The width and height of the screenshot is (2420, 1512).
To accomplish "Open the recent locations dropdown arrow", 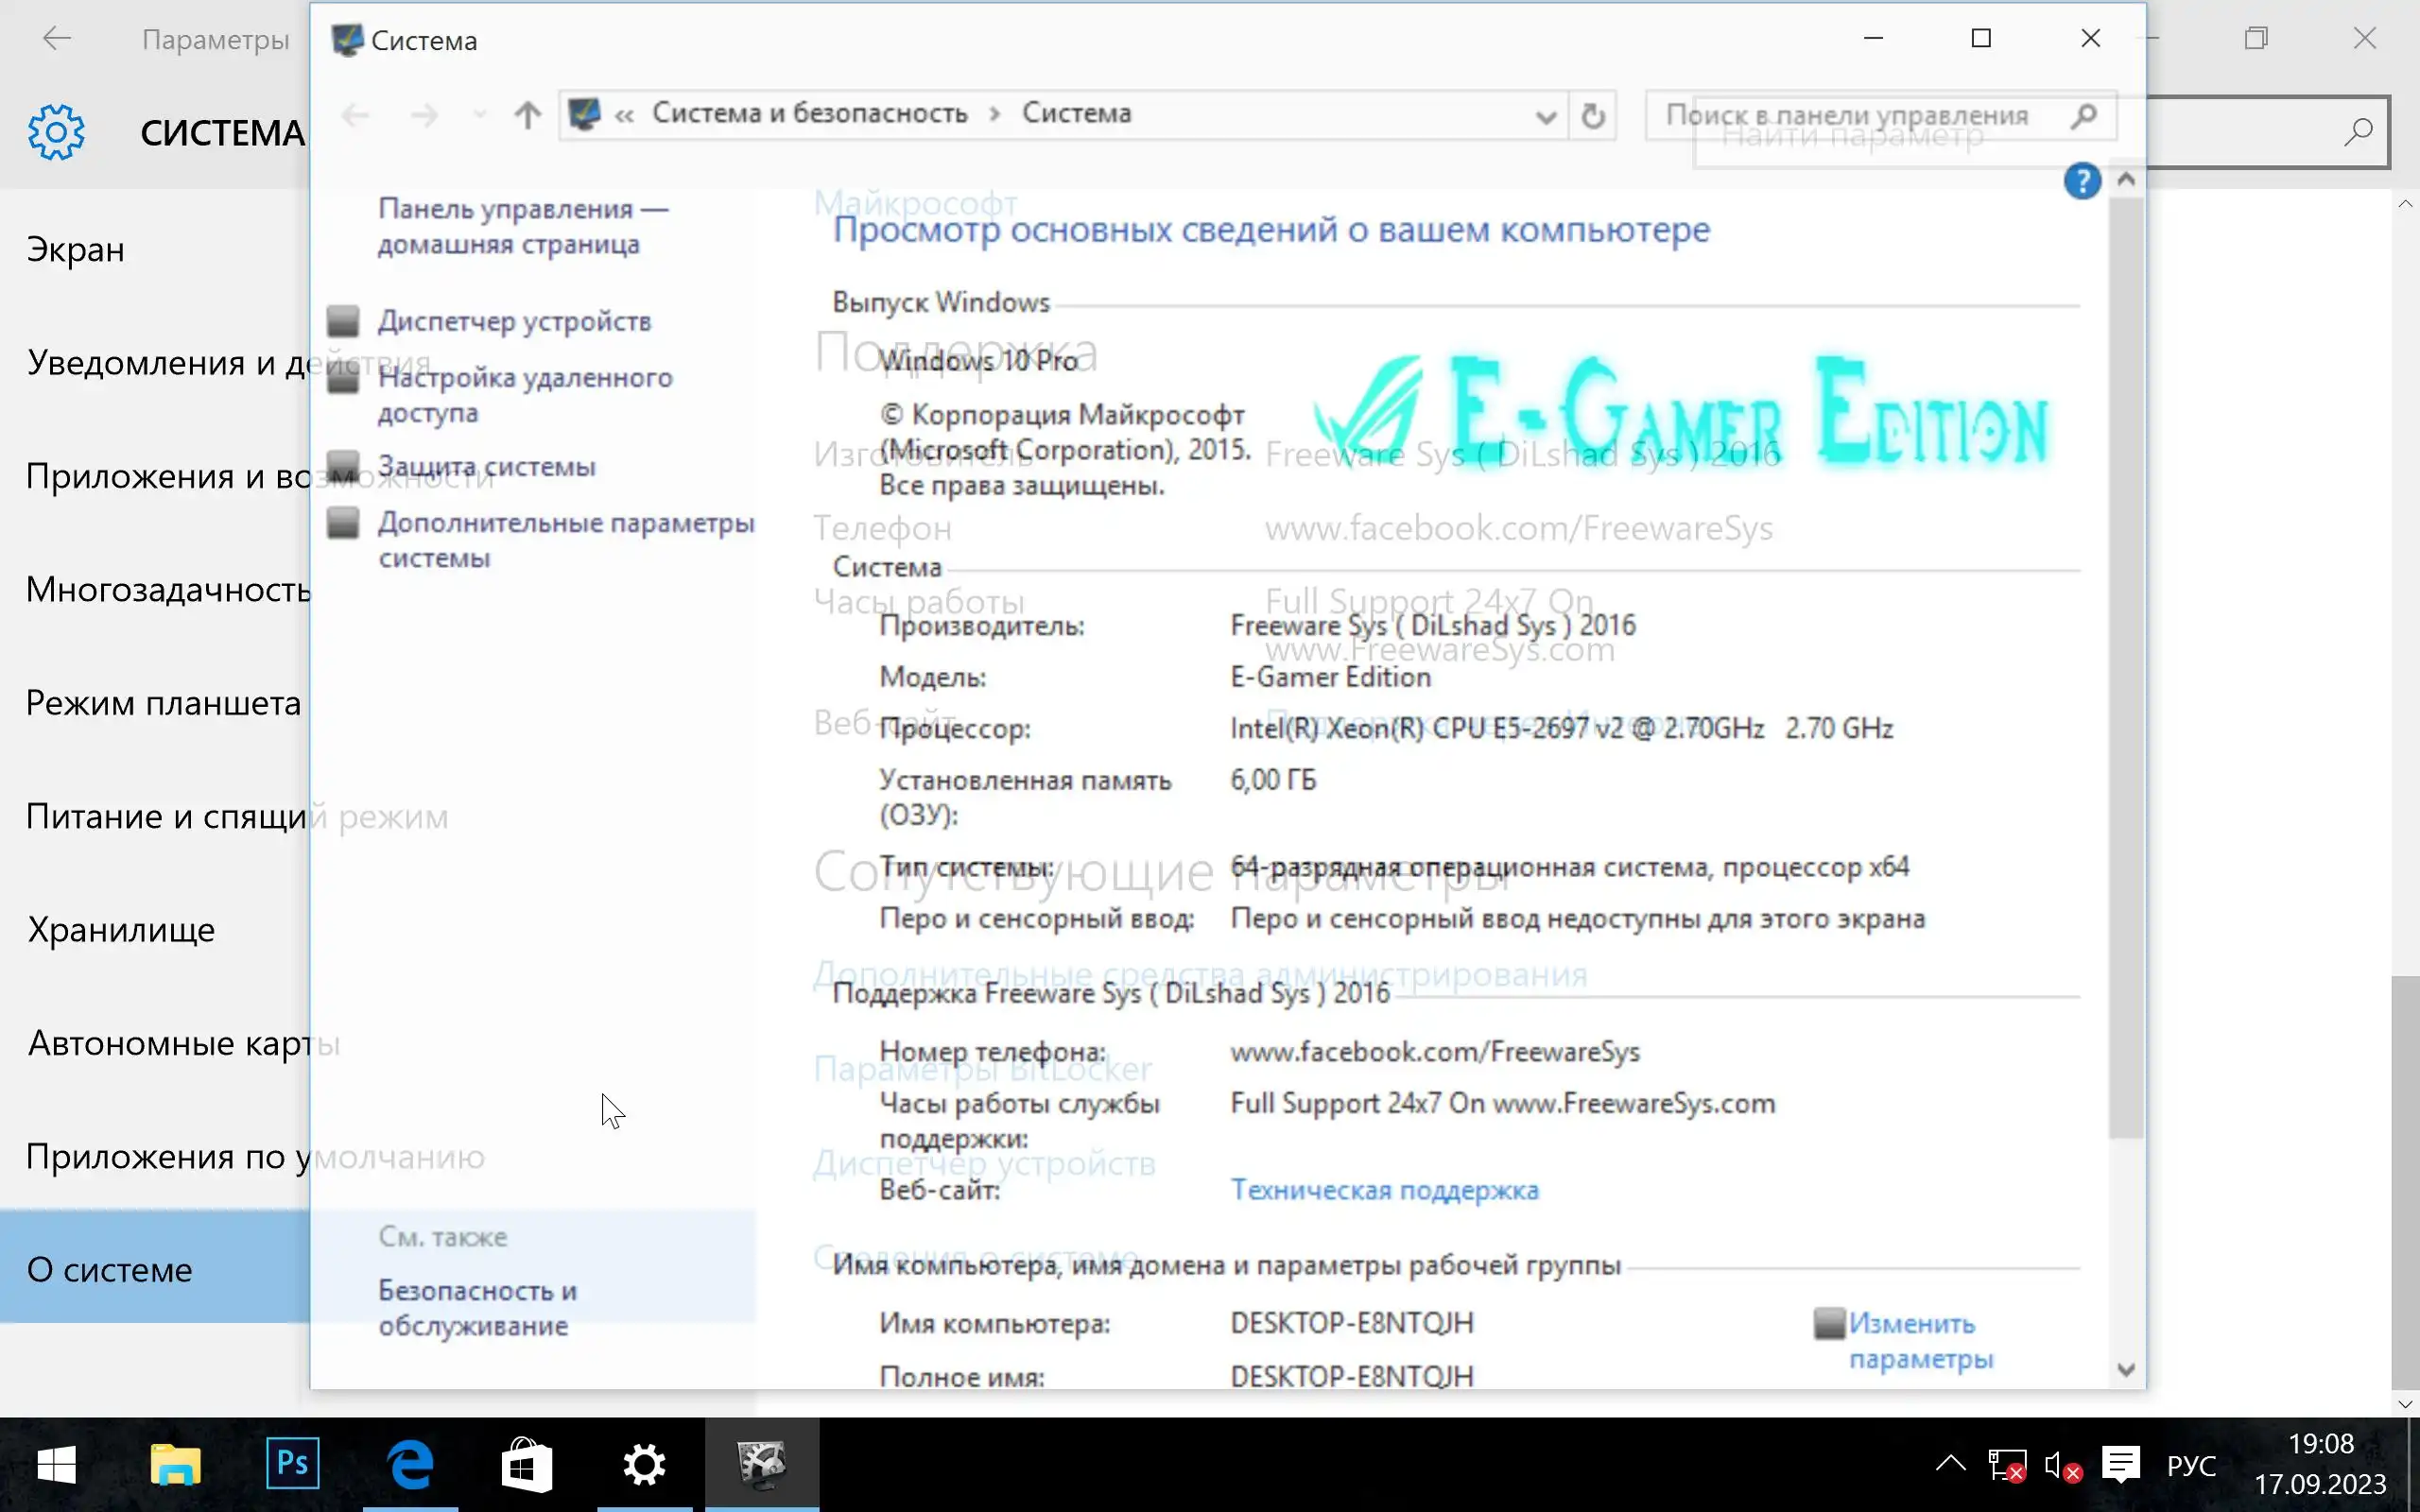I will 480,115.
